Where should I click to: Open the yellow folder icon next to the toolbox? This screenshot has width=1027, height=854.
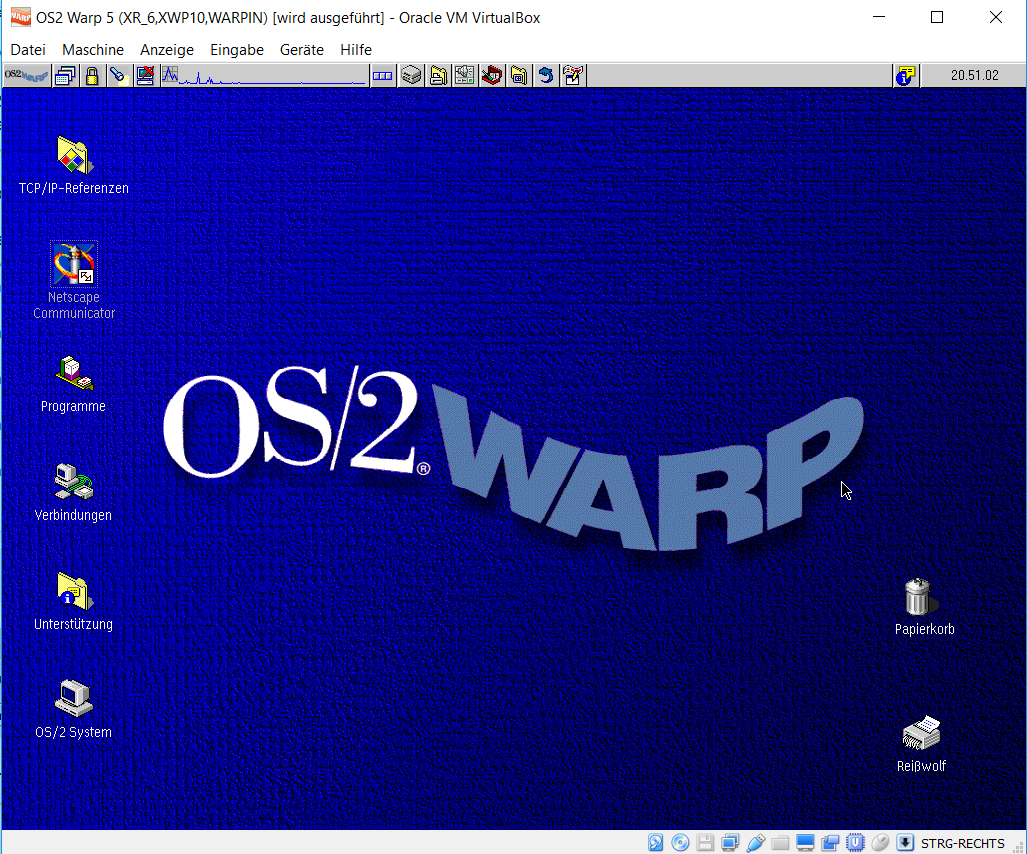point(519,76)
